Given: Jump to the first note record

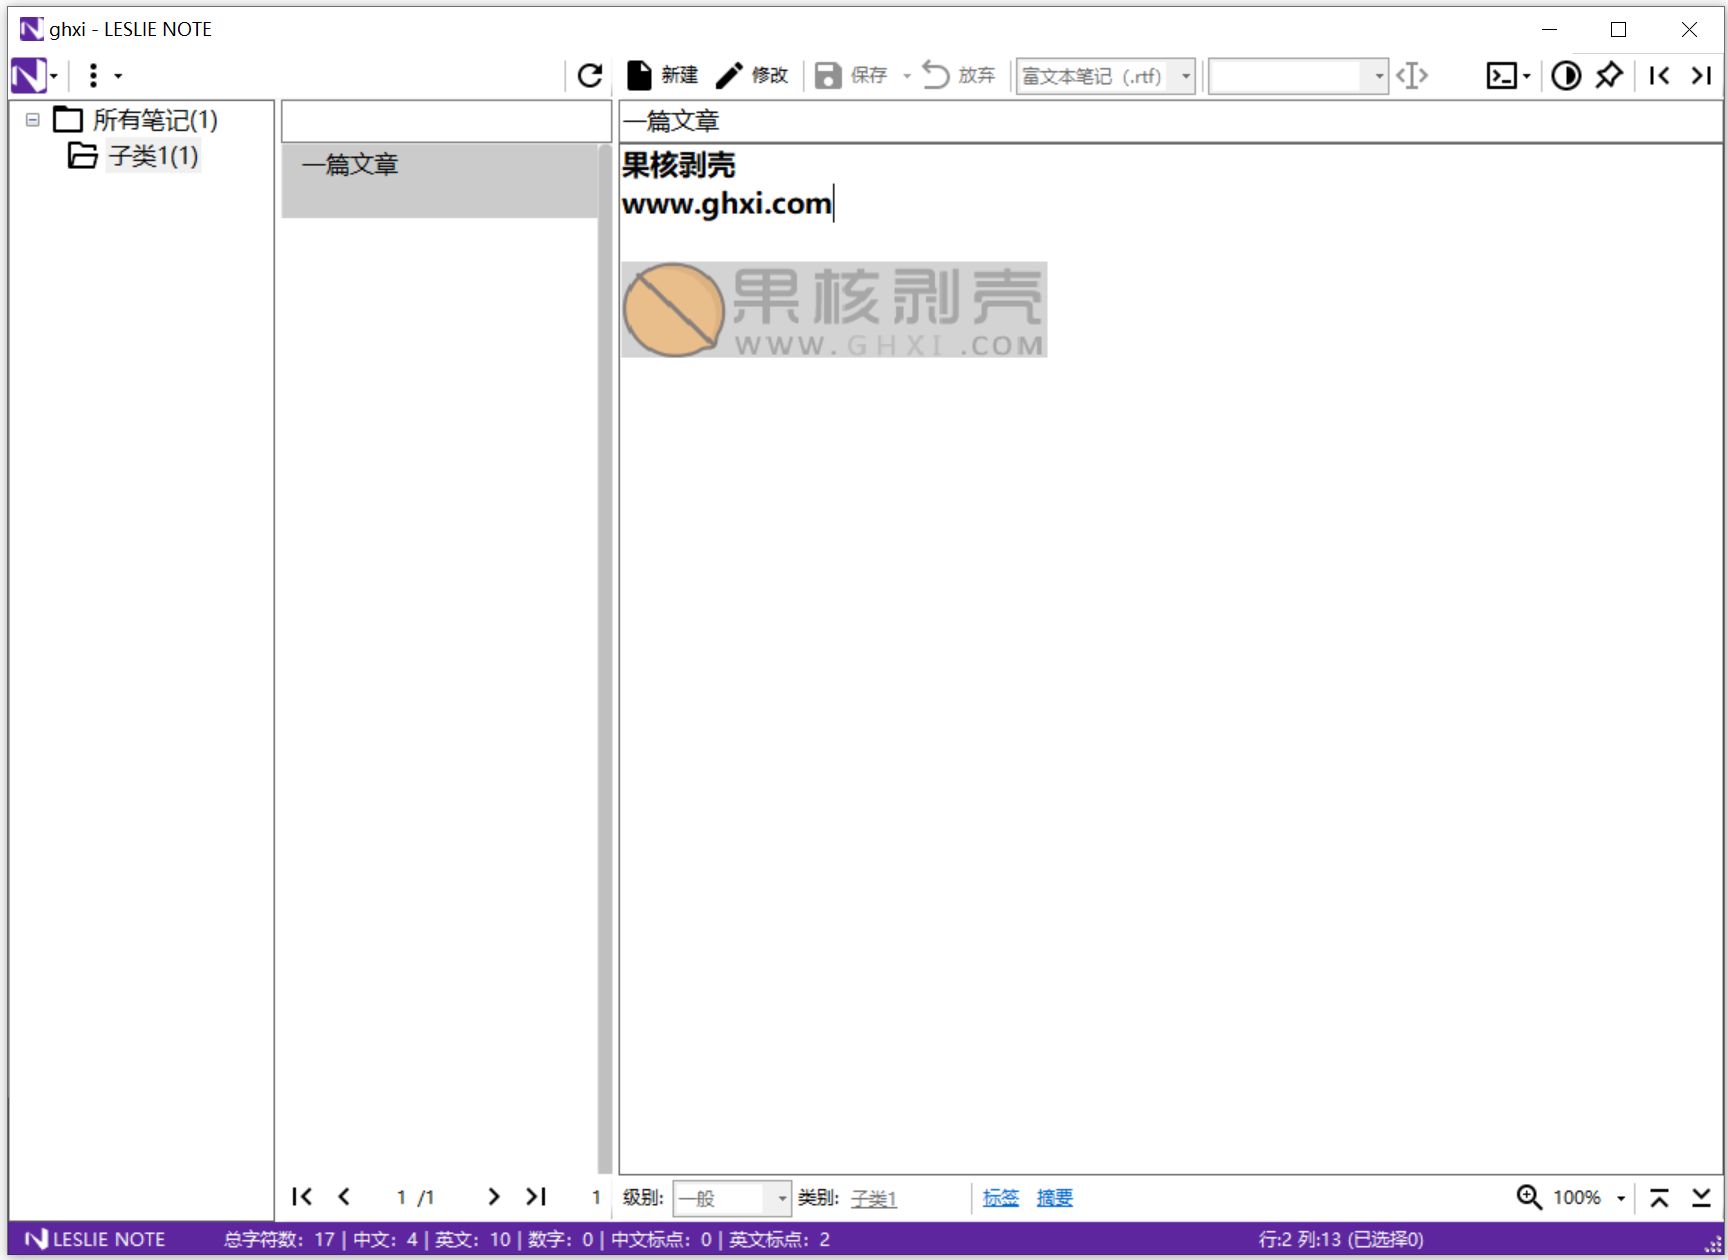Looking at the screenshot, I should click(x=302, y=1196).
